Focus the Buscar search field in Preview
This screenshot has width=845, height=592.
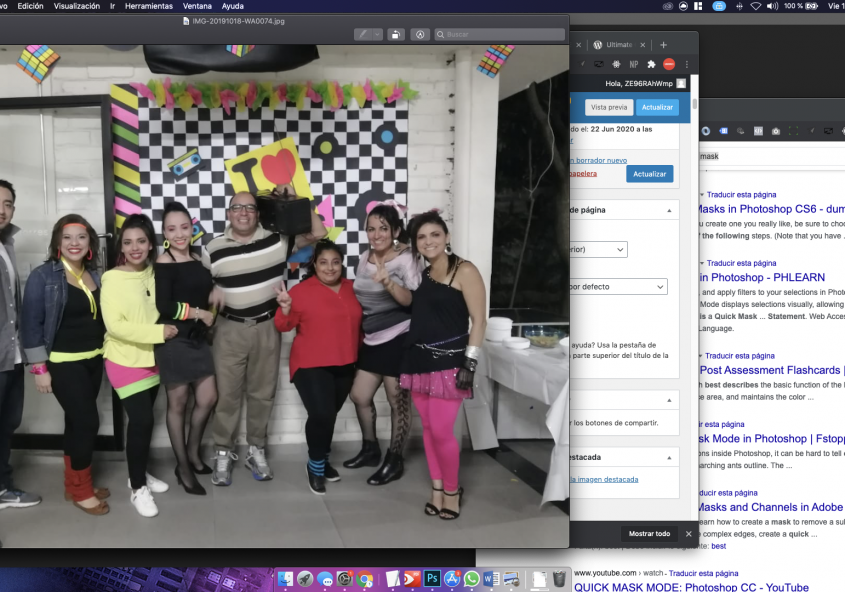click(x=500, y=34)
